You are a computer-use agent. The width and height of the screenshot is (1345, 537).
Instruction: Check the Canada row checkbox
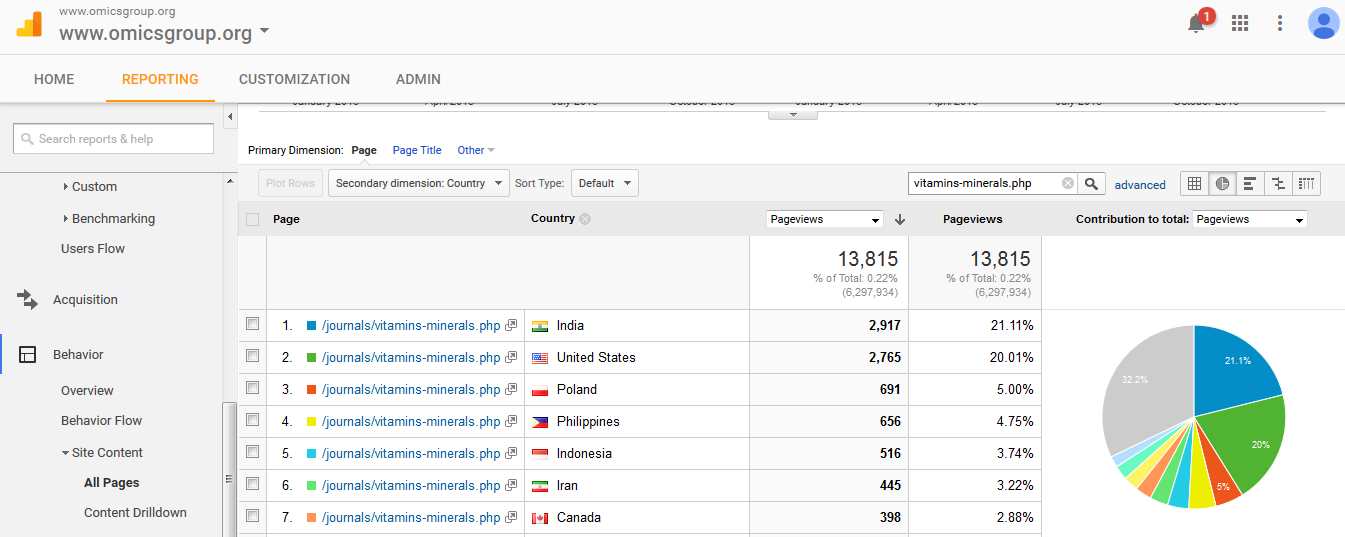point(252,516)
